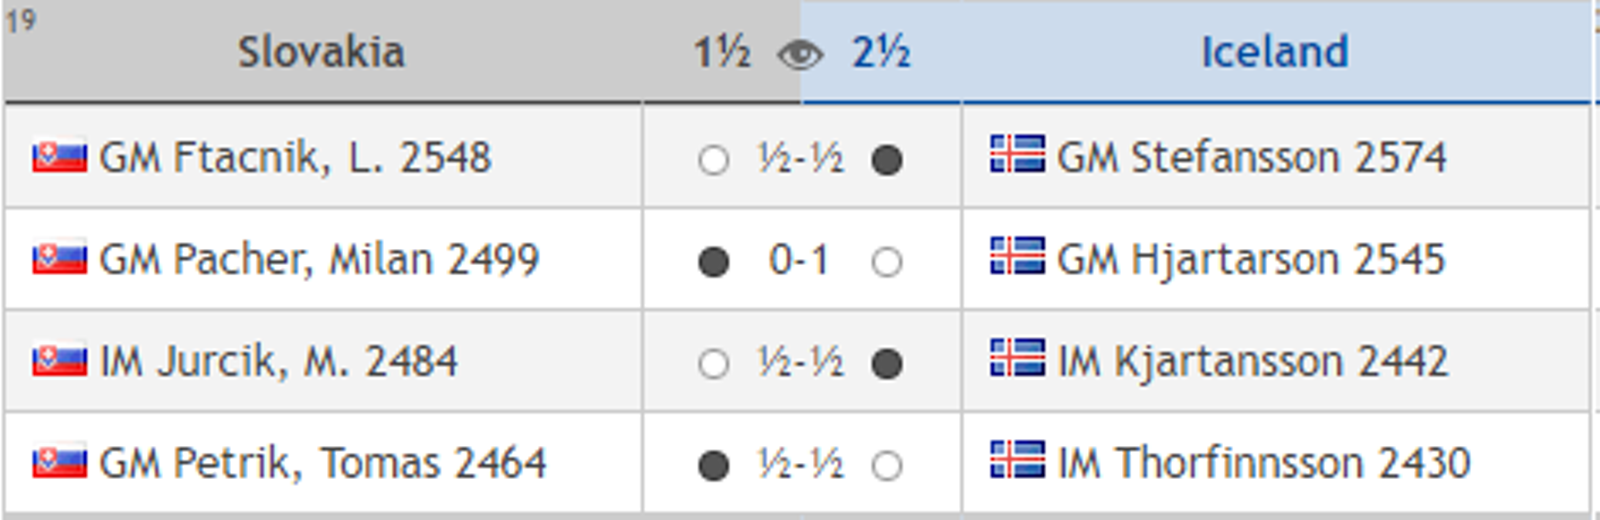
Task: Open the Slovakia team header
Action: [321, 52]
